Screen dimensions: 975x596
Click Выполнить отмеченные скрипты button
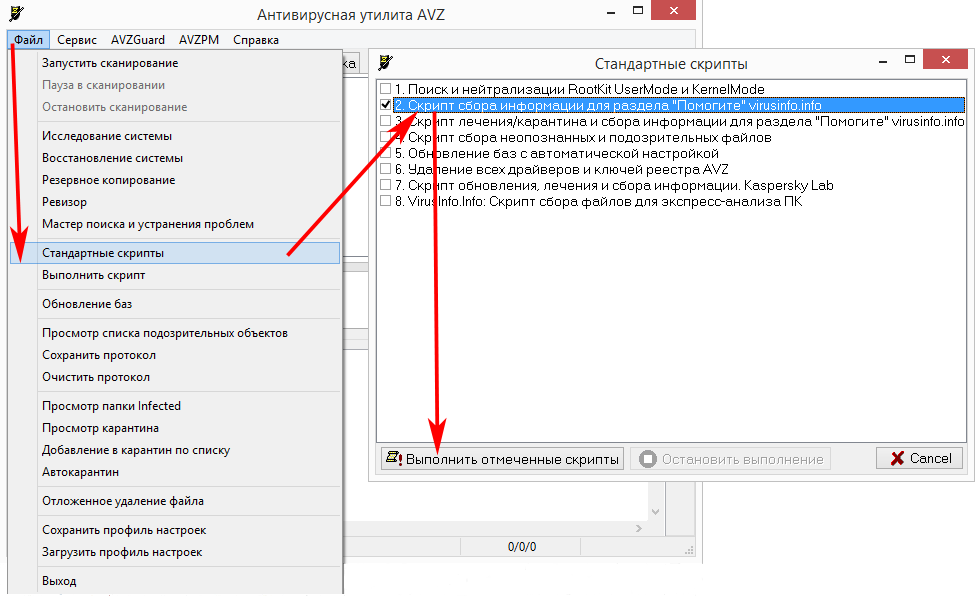pyautogui.click(x=502, y=459)
